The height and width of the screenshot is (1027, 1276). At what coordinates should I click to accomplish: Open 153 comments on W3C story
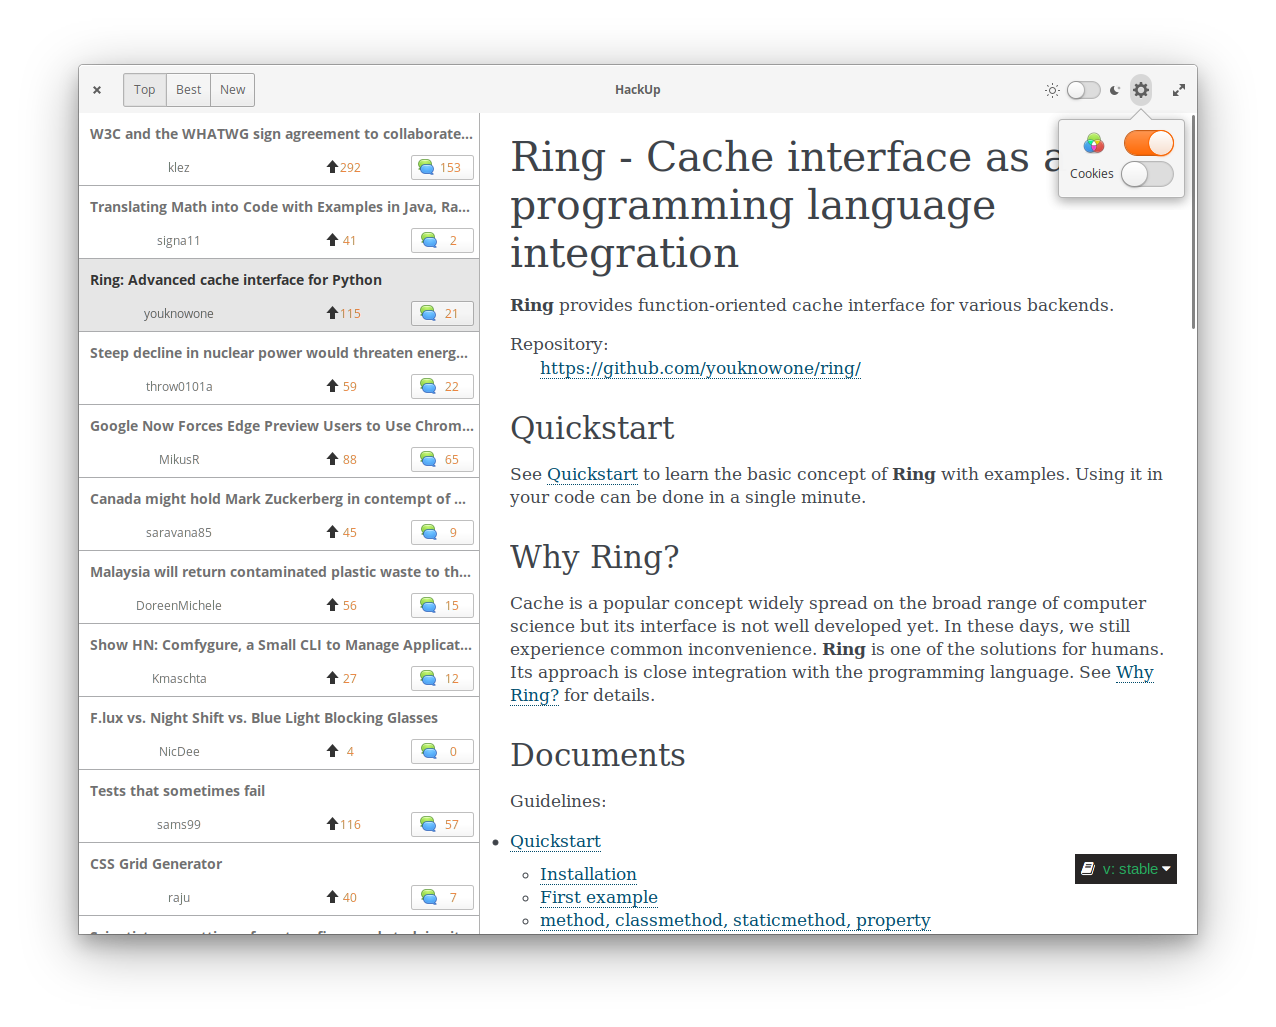(x=442, y=167)
